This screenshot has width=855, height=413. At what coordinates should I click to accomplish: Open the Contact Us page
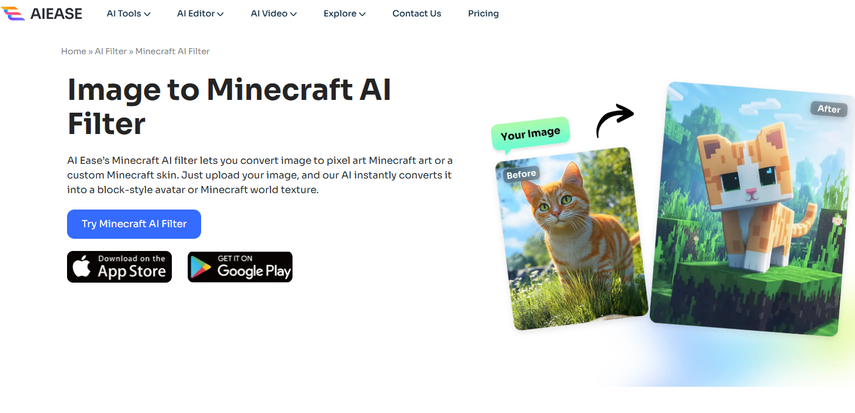(417, 14)
